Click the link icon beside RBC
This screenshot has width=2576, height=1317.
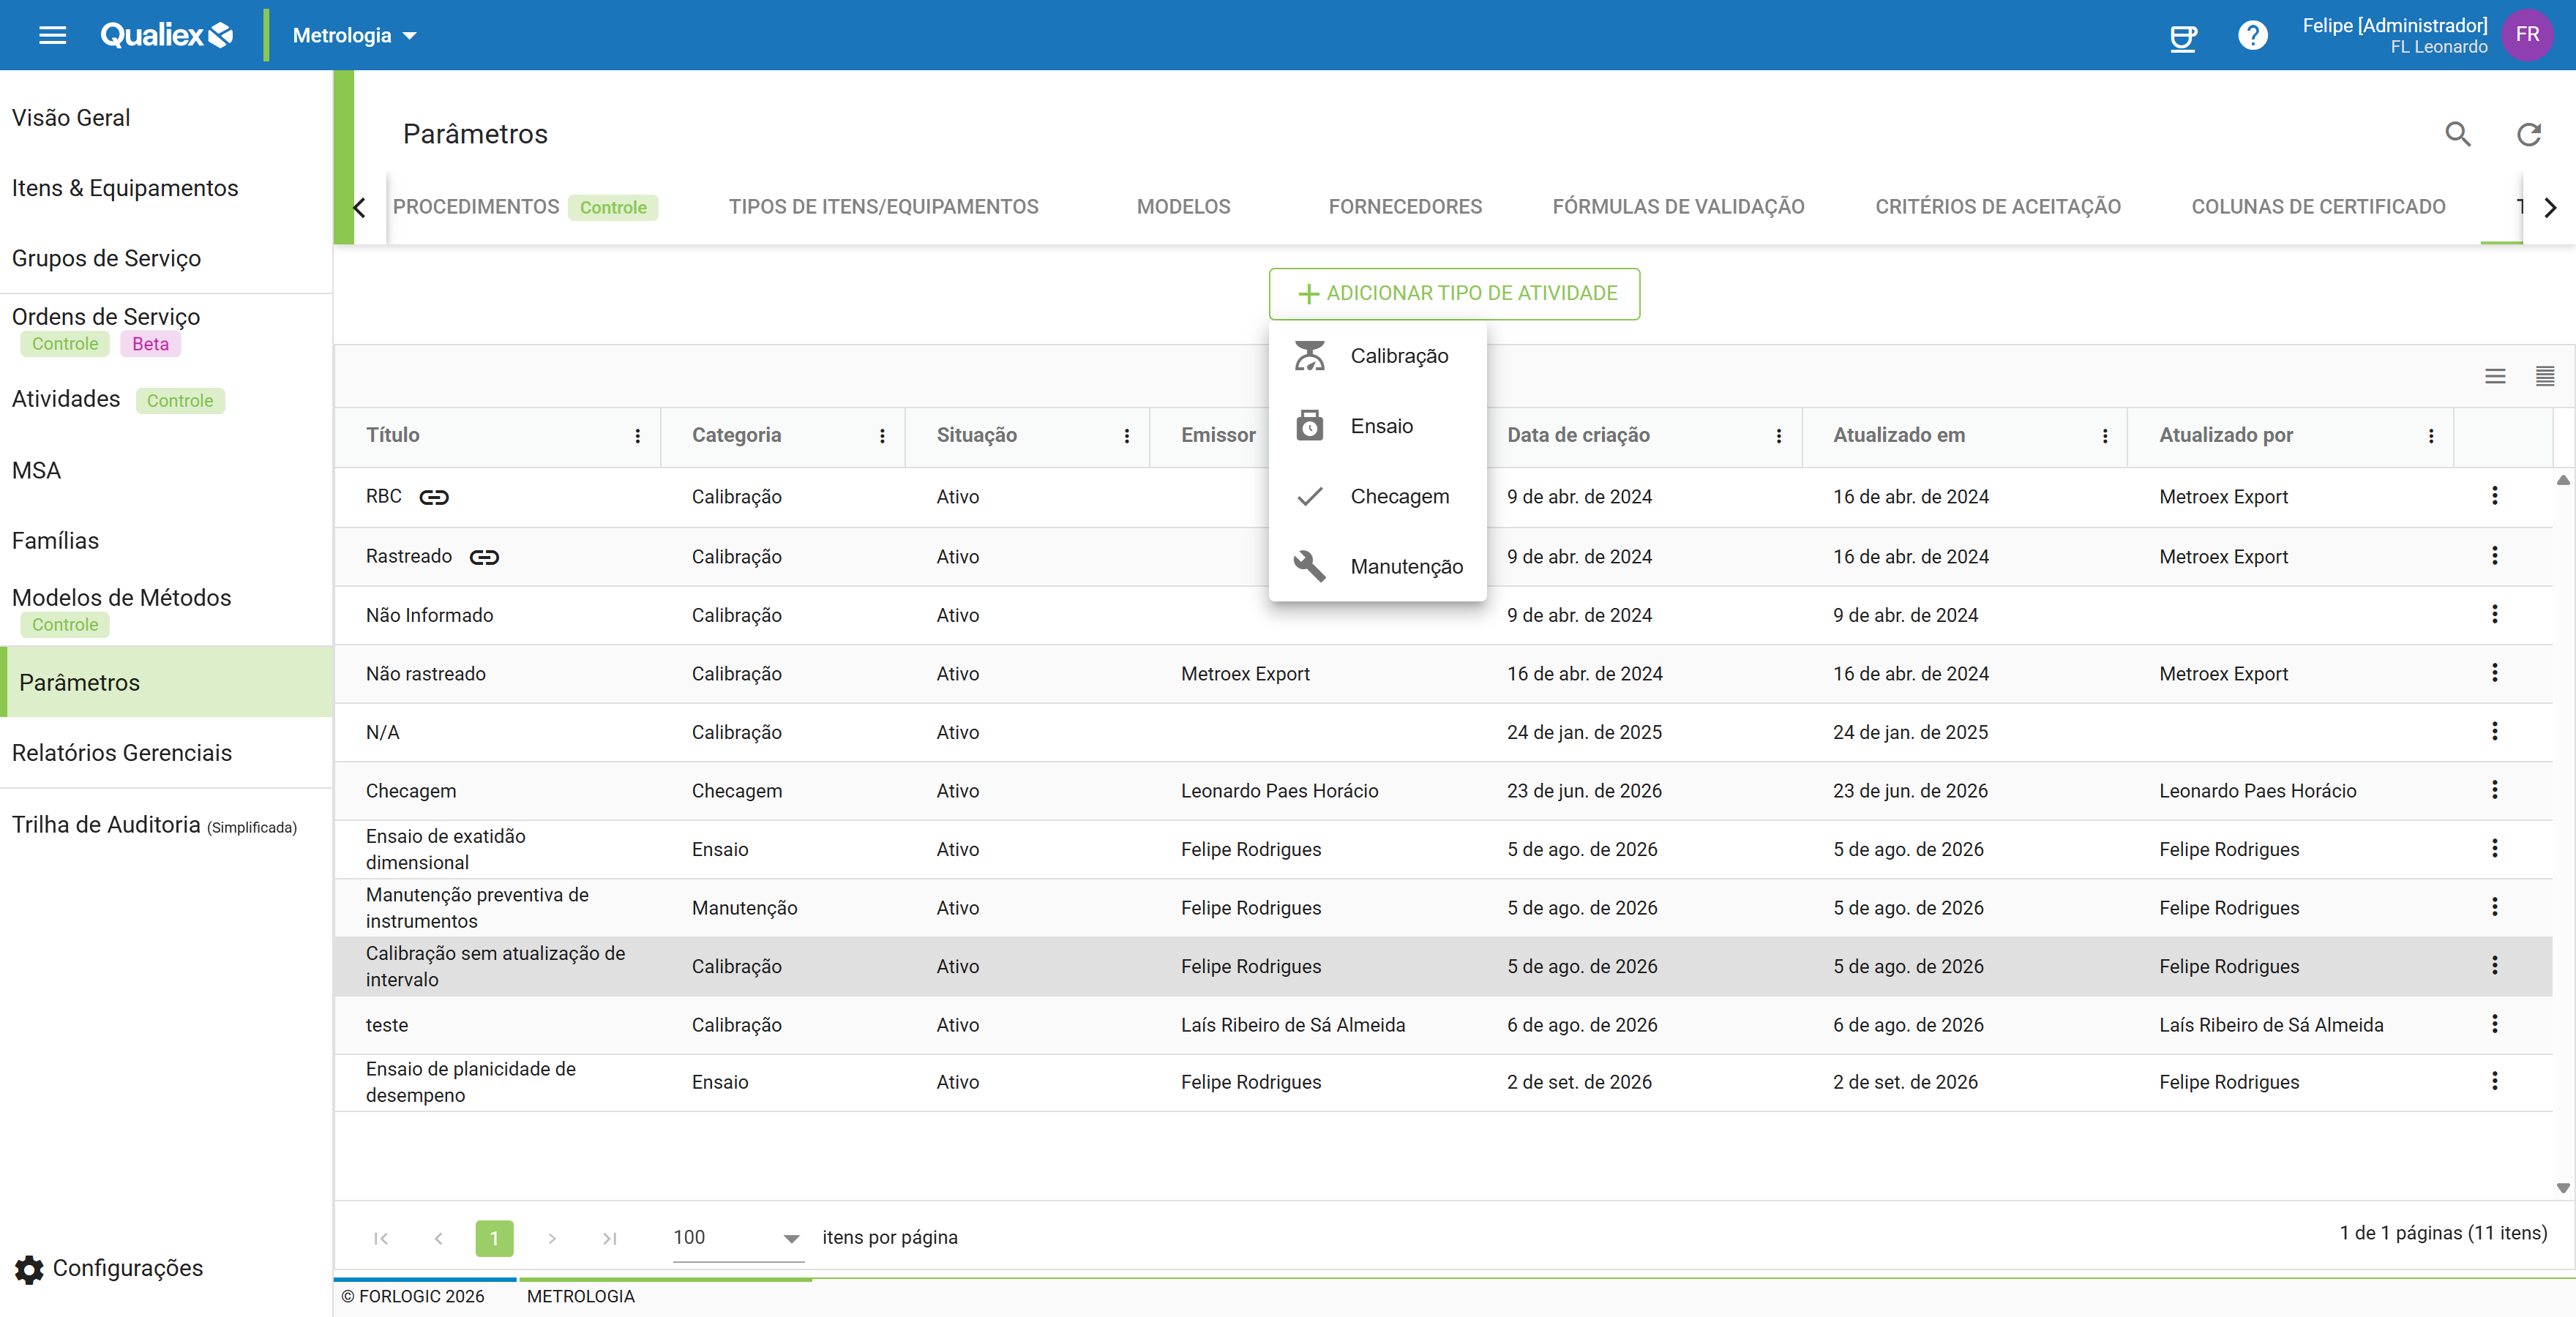tap(434, 497)
